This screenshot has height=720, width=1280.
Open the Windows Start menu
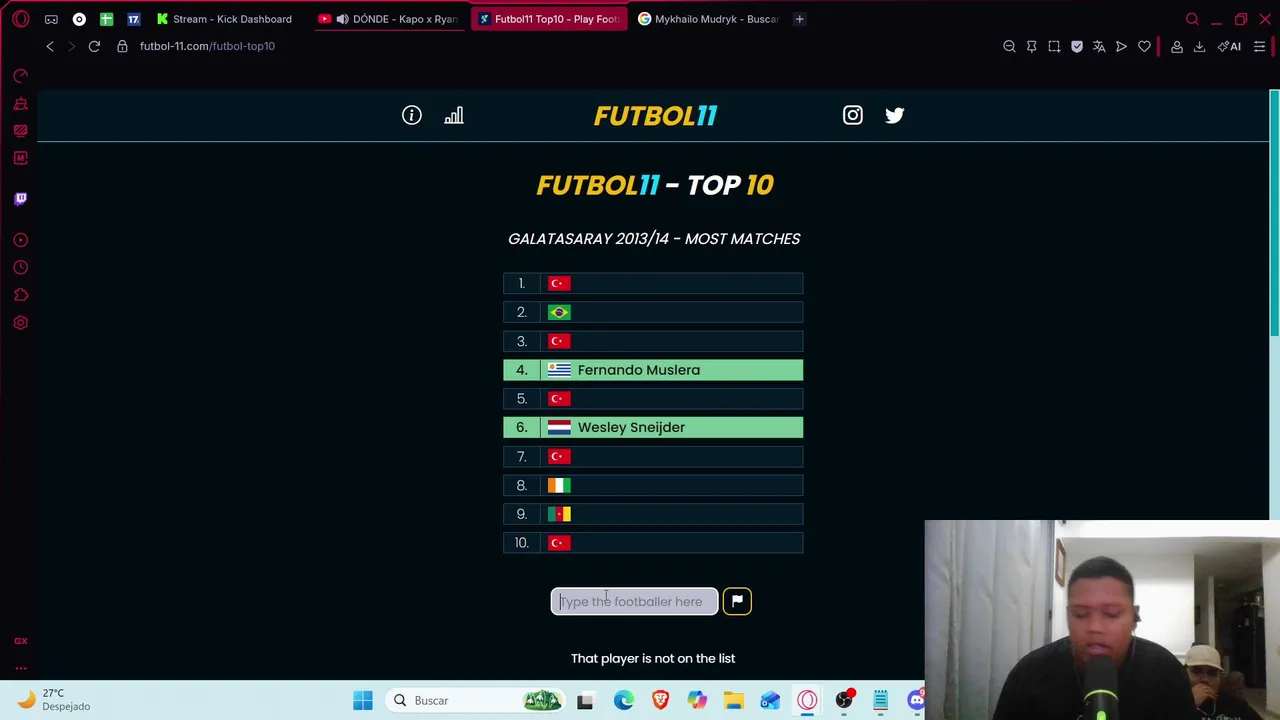click(362, 700)
